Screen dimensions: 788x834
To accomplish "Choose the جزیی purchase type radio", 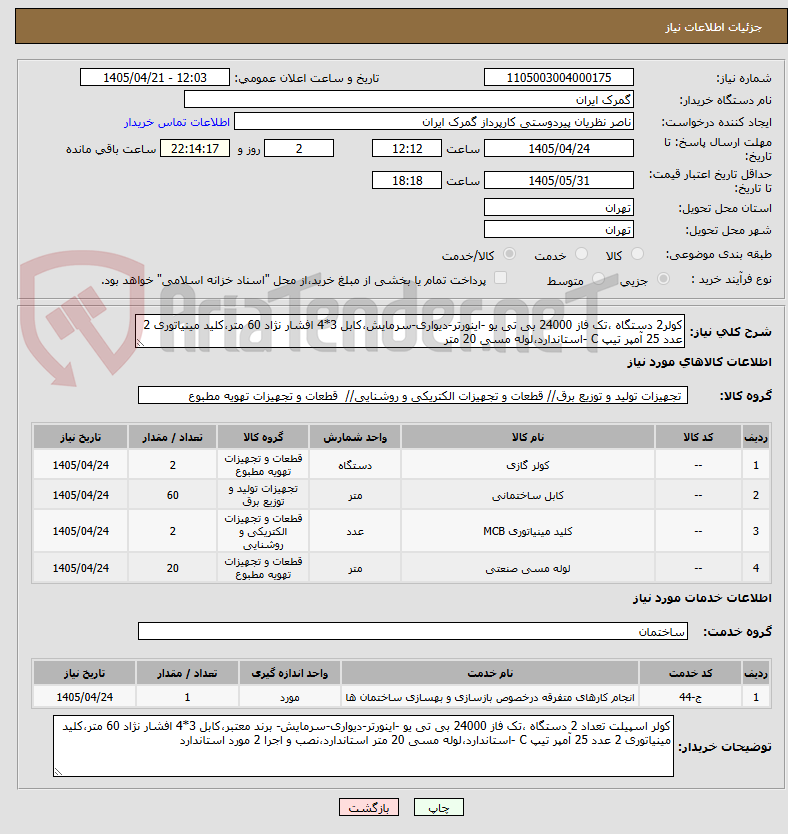I will coord(663,279).
